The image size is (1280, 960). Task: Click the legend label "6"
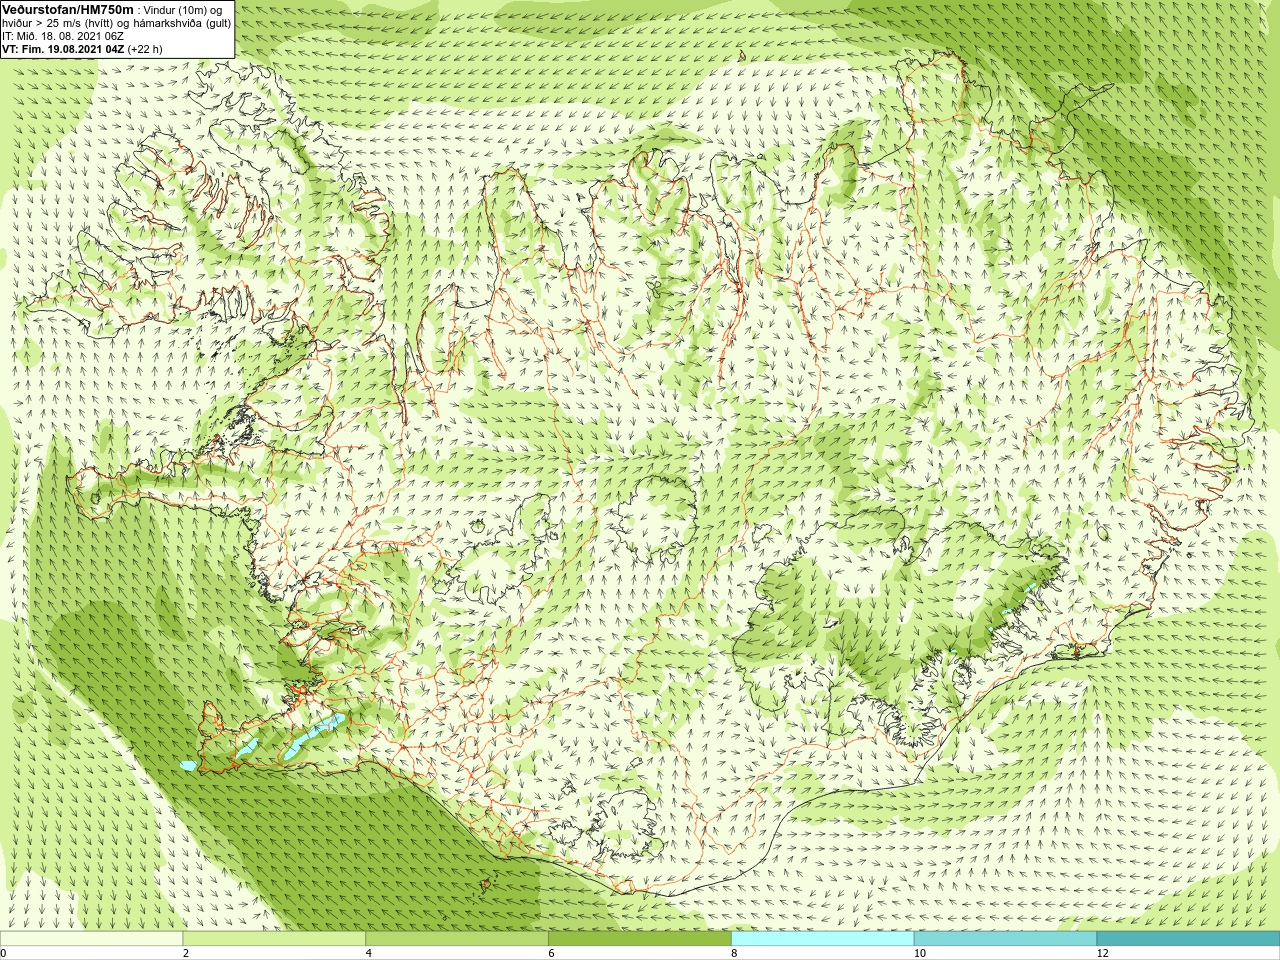(551, 953)
